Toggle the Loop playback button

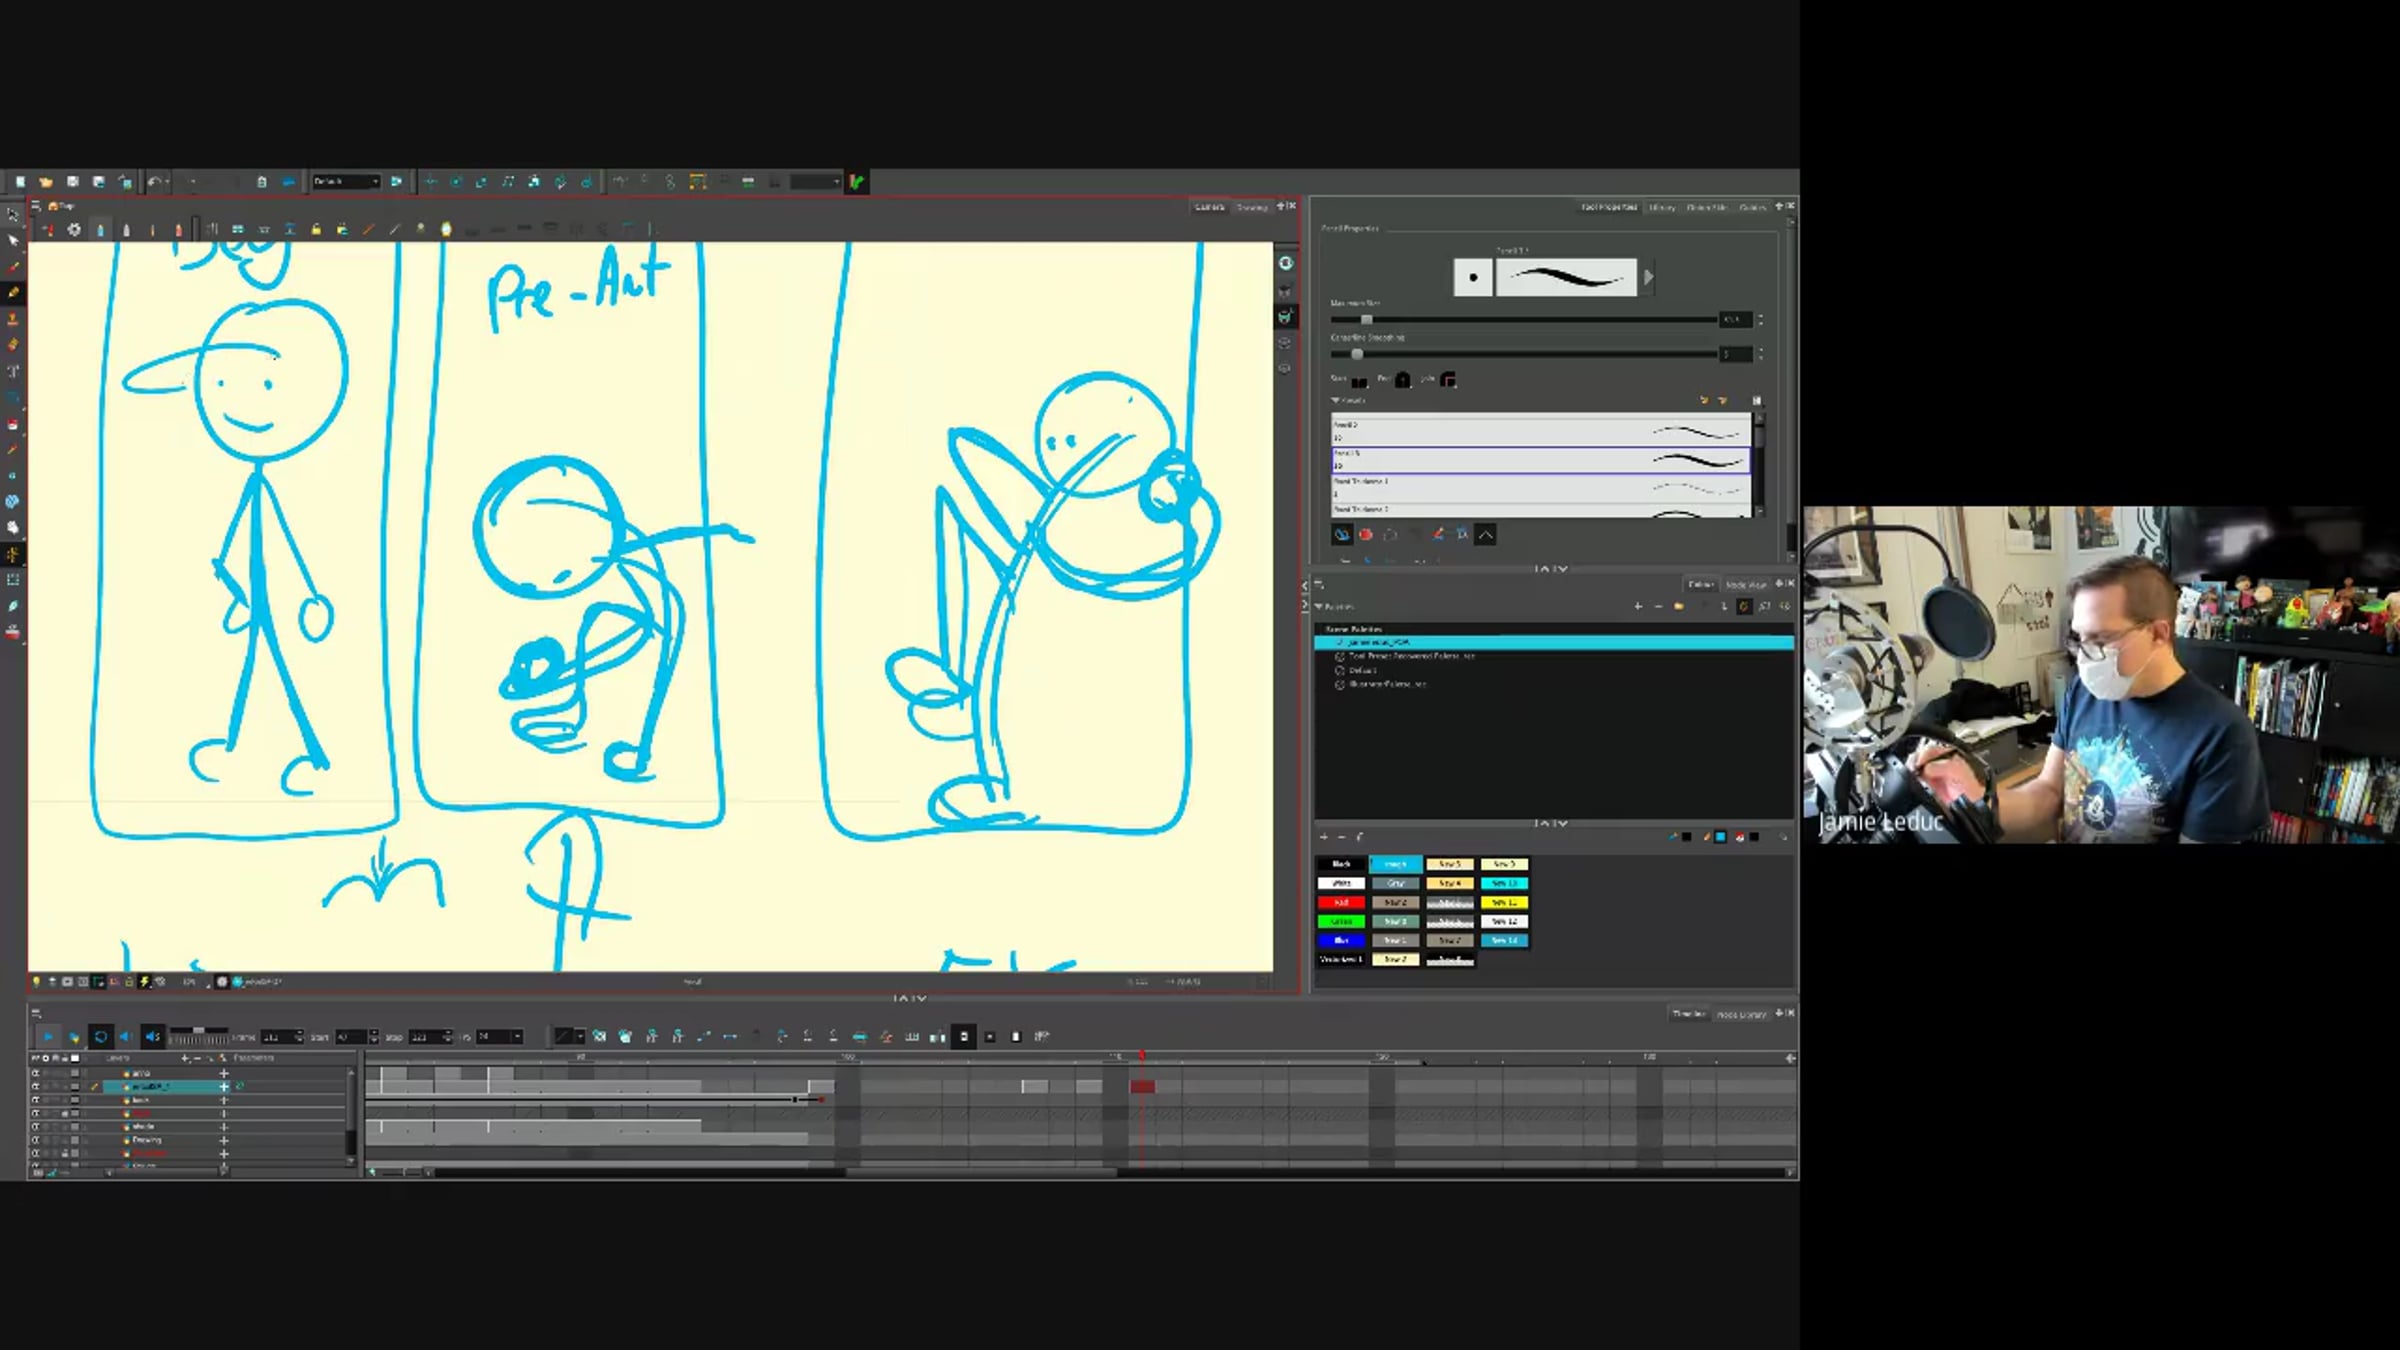click(x=100, y=1037)
